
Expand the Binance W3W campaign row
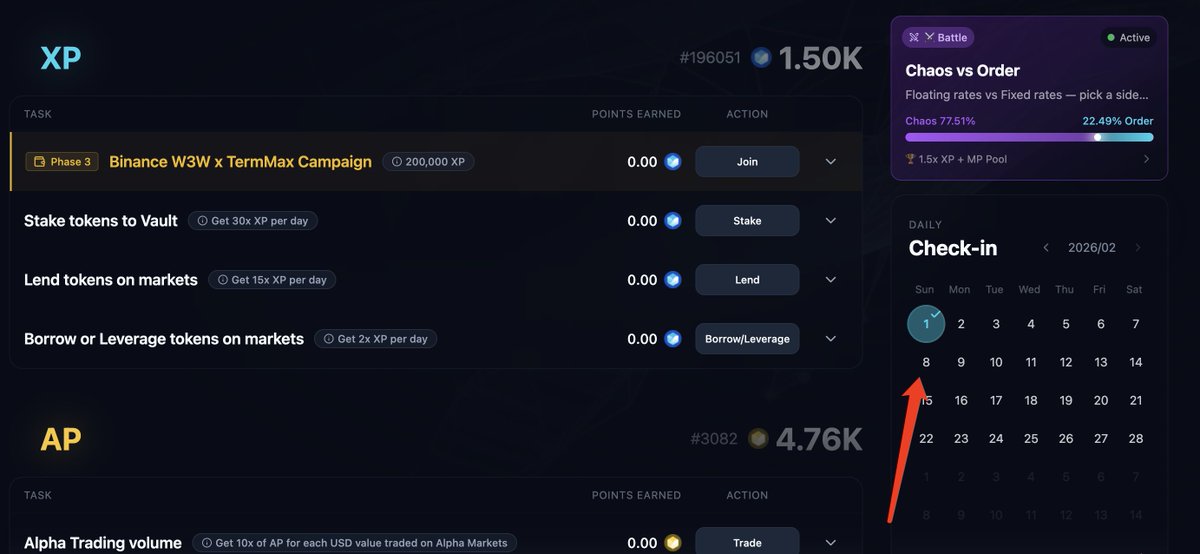click(x=830, y=162)
